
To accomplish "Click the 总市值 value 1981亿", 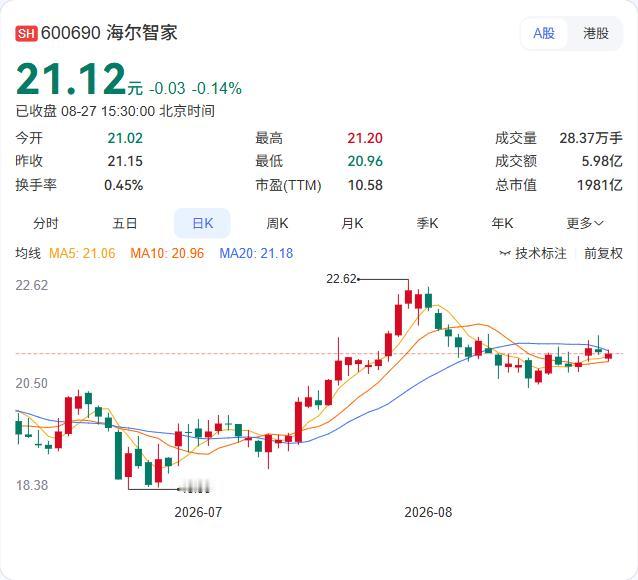I will 600,185.
